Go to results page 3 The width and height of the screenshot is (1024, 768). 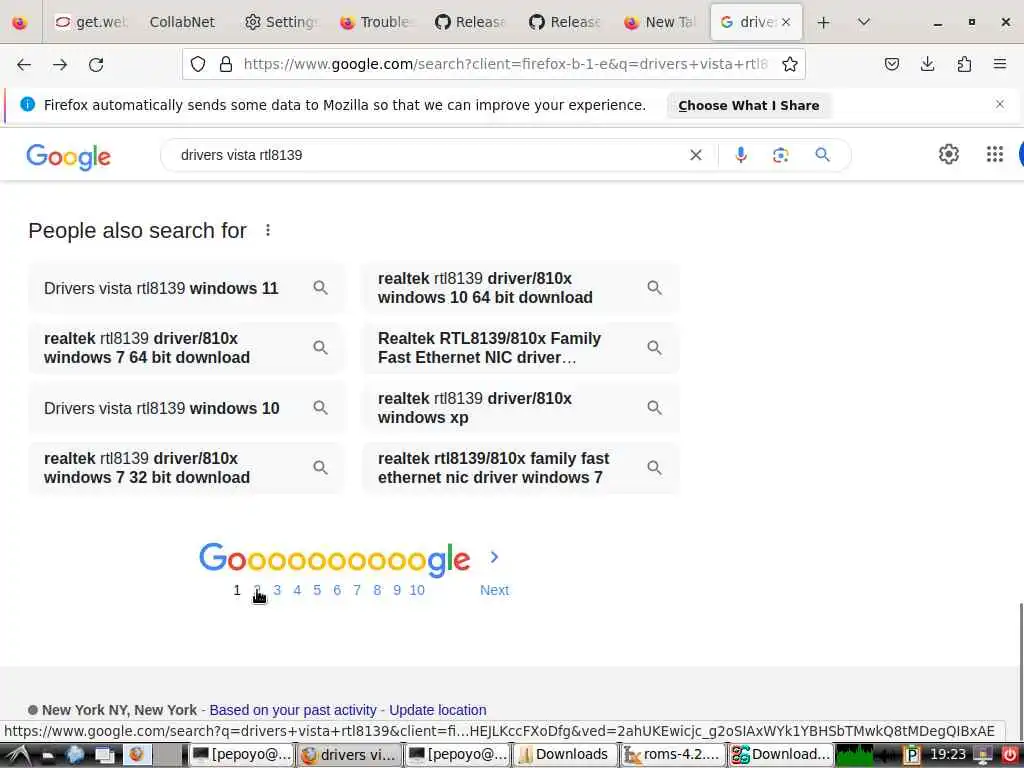(277, 590)
